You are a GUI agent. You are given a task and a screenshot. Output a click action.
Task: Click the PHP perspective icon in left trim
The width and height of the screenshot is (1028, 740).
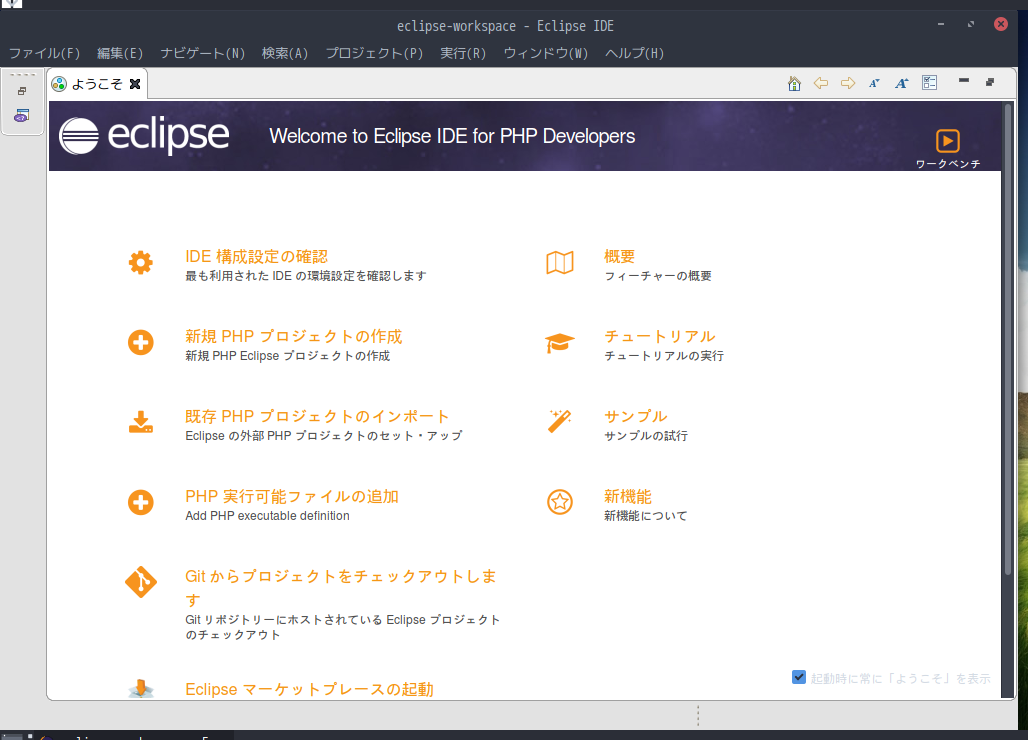(22, 116)
